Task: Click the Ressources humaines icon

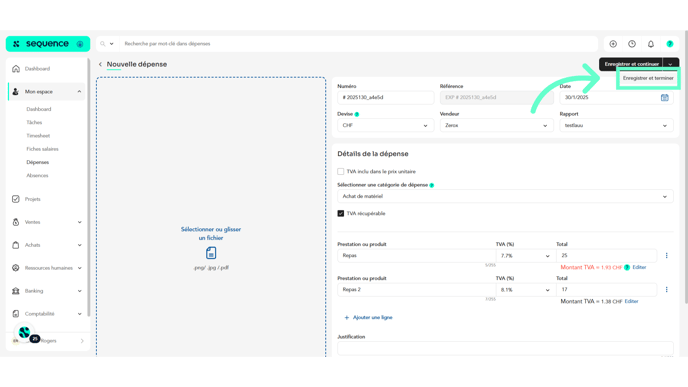Action: (16, 268)
